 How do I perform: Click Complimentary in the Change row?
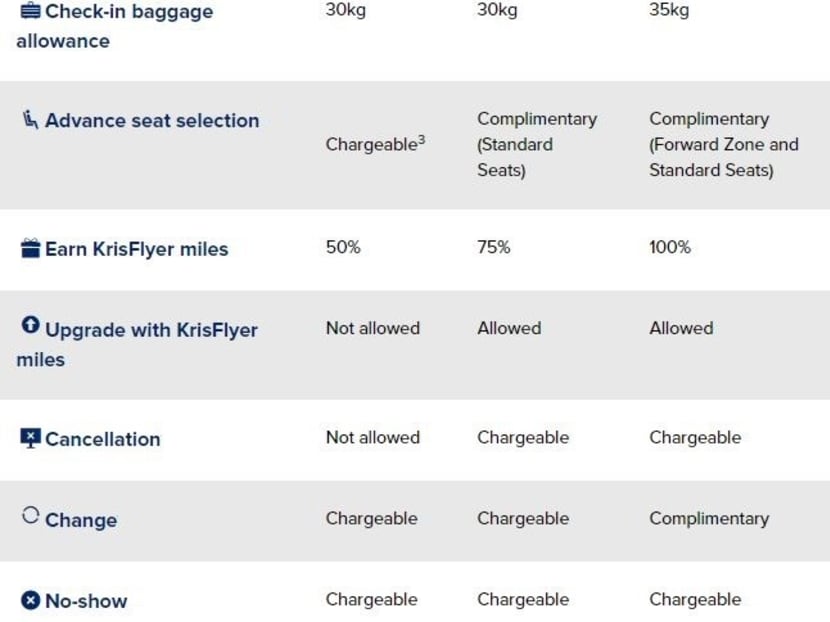(709, 519)
